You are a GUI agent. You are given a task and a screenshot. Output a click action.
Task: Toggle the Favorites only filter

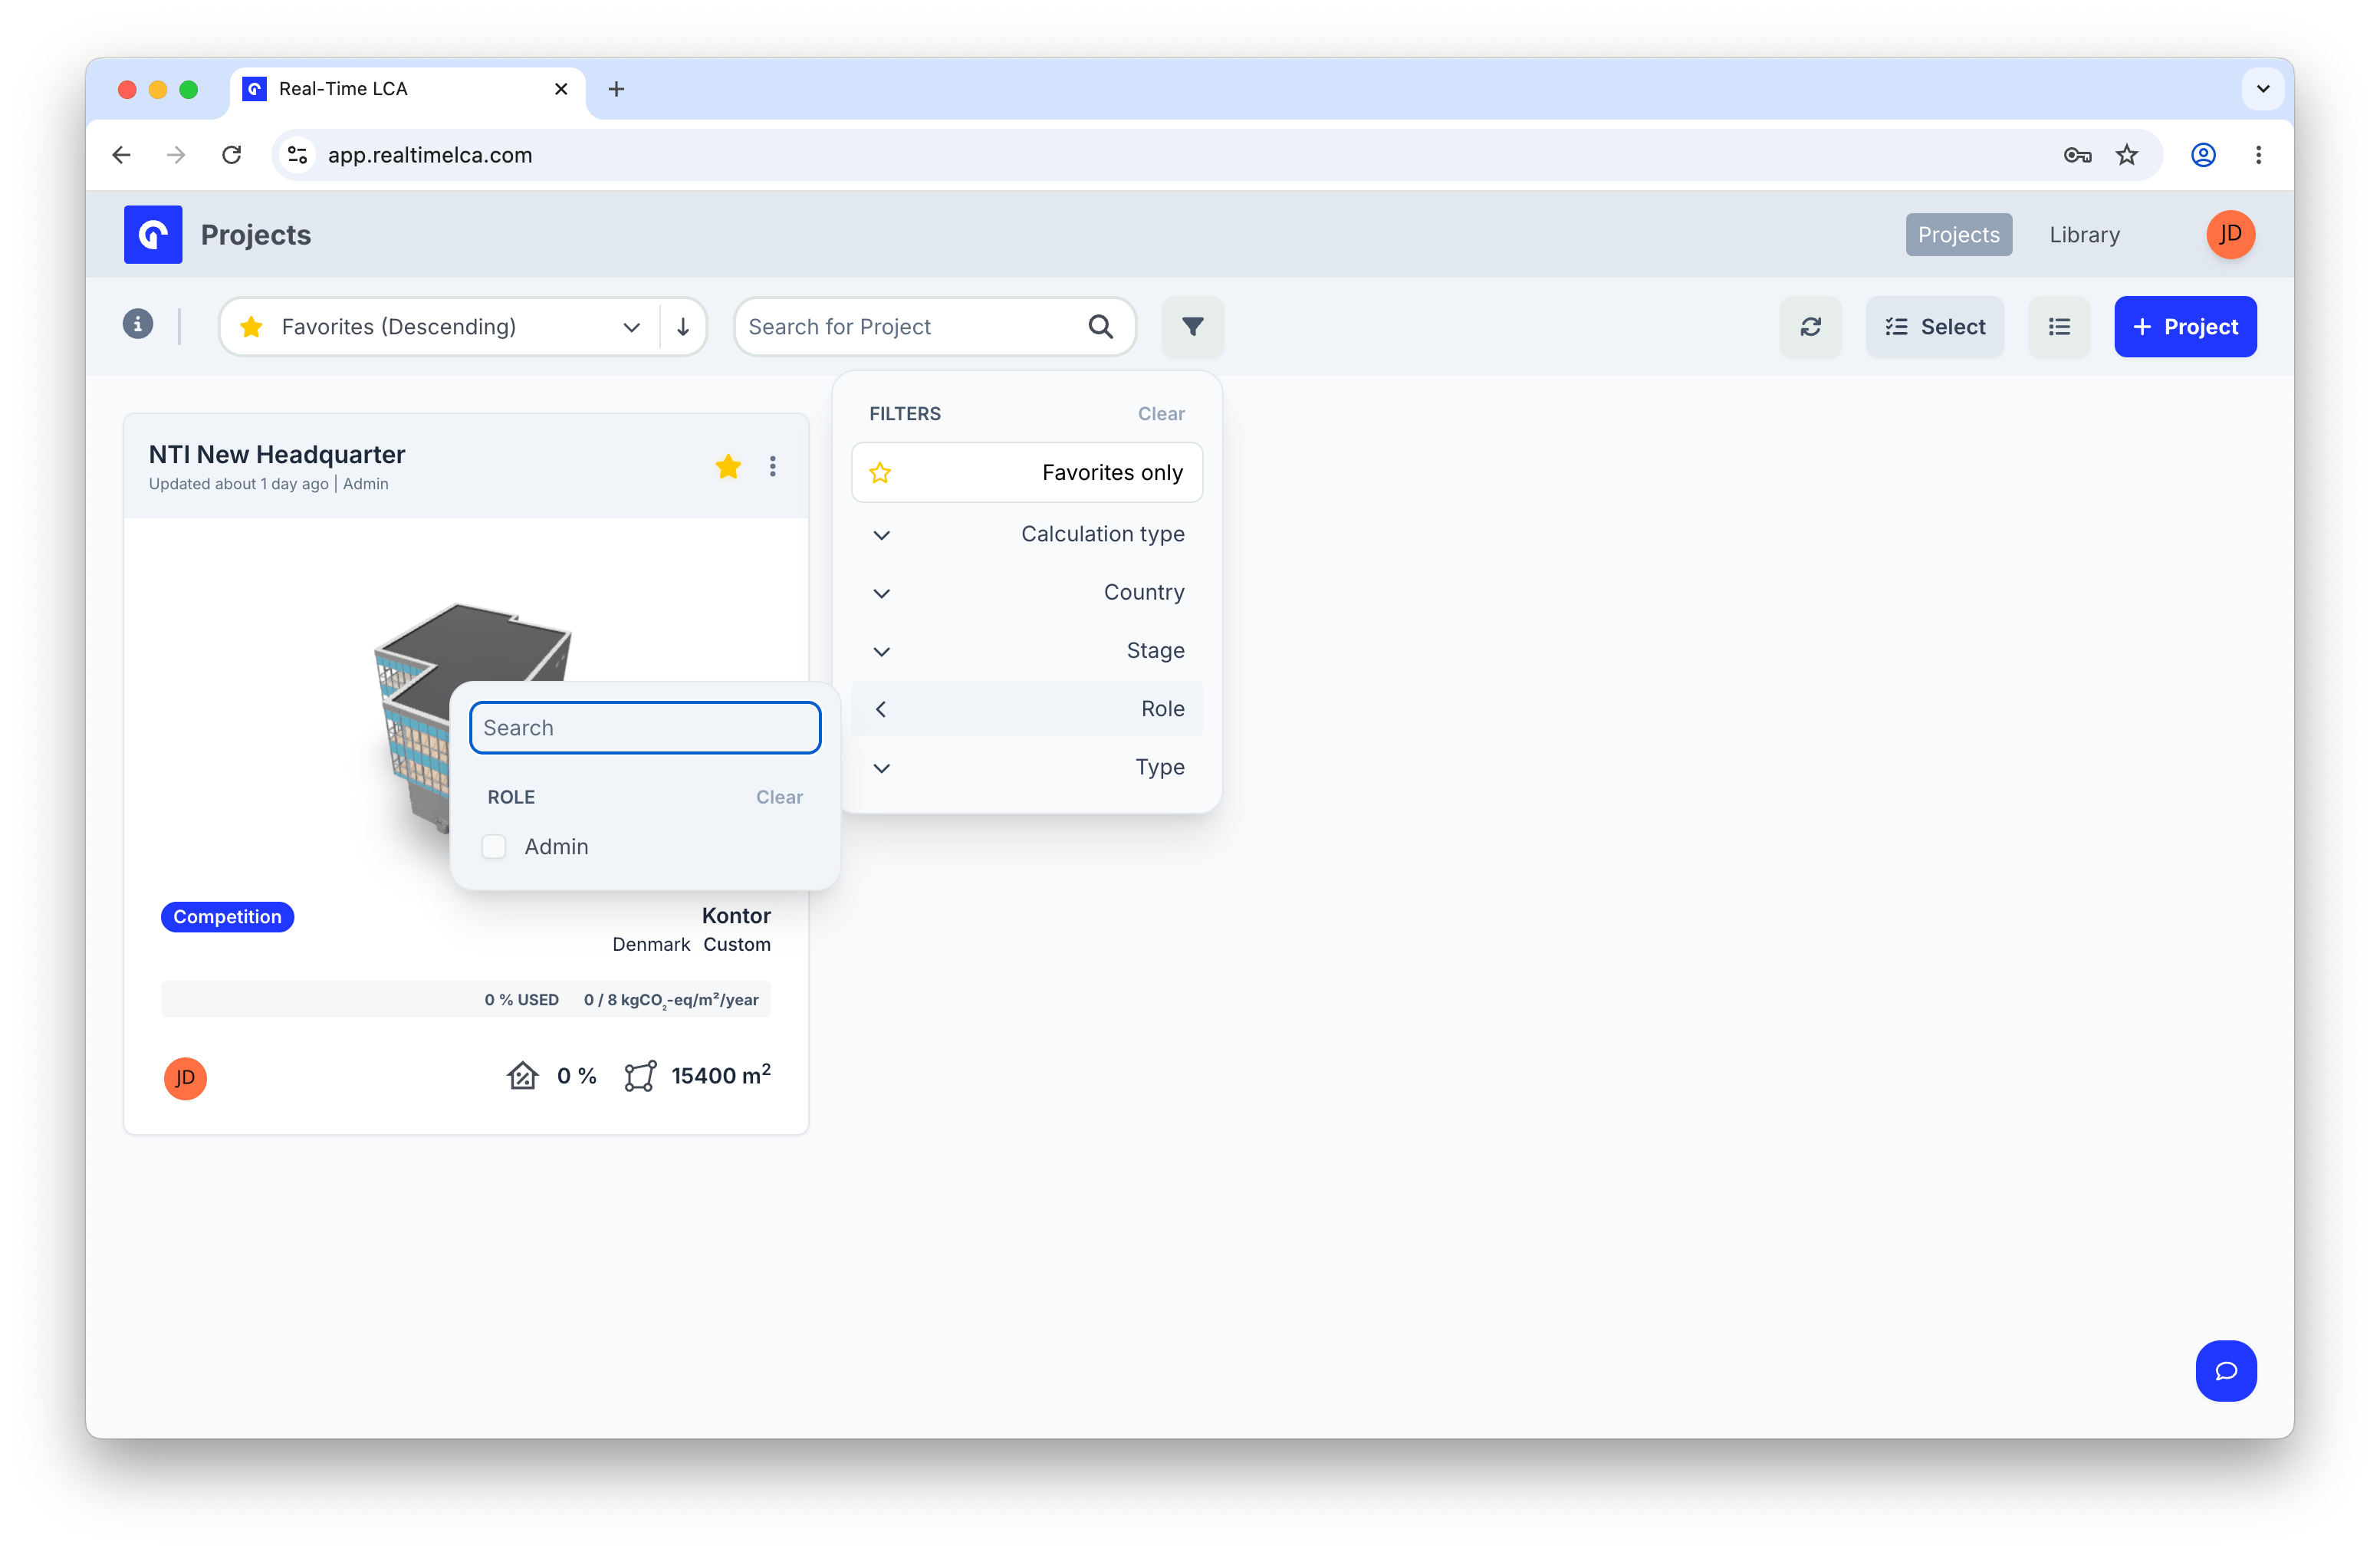(x=1026, y=472)
